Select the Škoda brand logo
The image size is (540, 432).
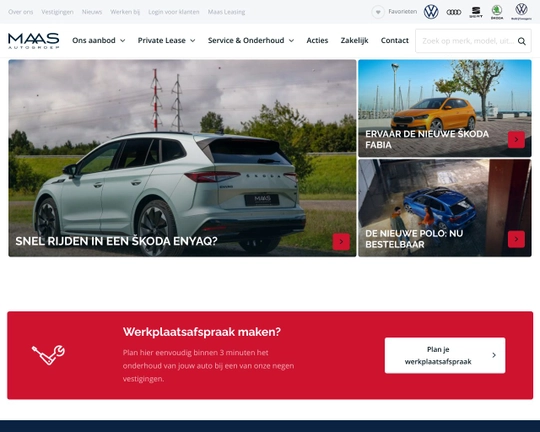pyautogui.click(x=497, y=12)
